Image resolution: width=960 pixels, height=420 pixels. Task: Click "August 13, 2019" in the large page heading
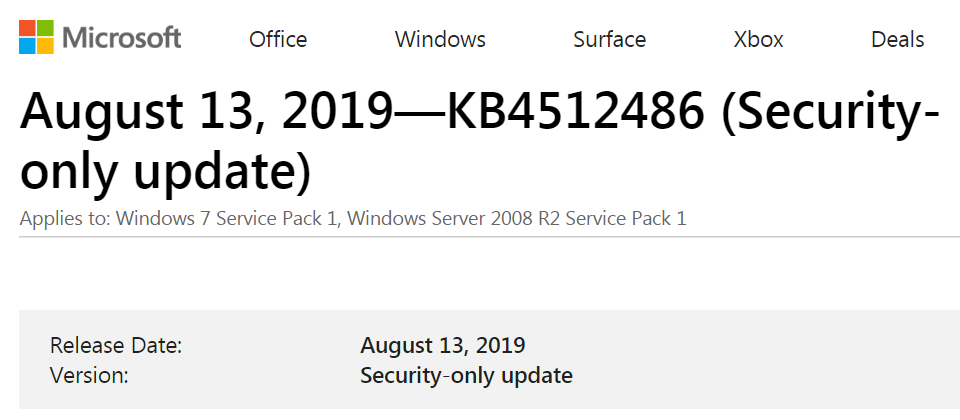pos(206,113)
